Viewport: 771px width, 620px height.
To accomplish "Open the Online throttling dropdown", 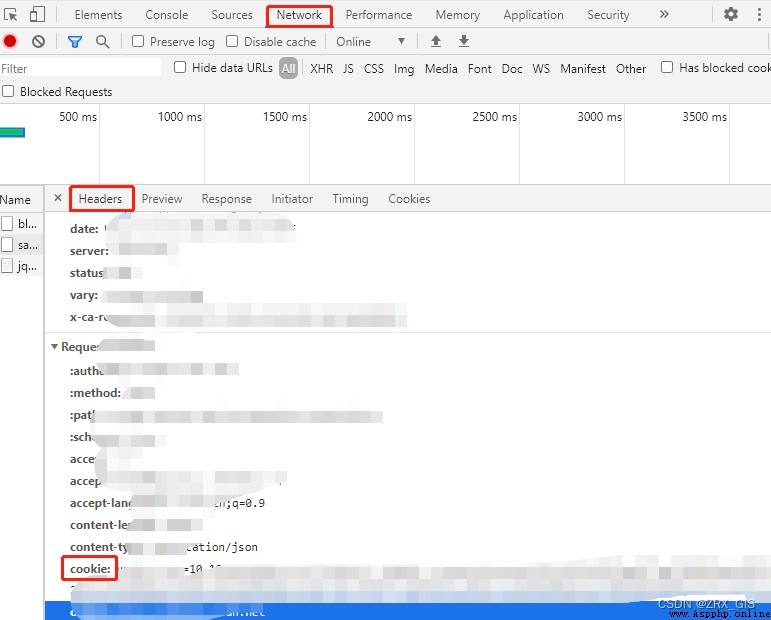I will coord(371,42).
